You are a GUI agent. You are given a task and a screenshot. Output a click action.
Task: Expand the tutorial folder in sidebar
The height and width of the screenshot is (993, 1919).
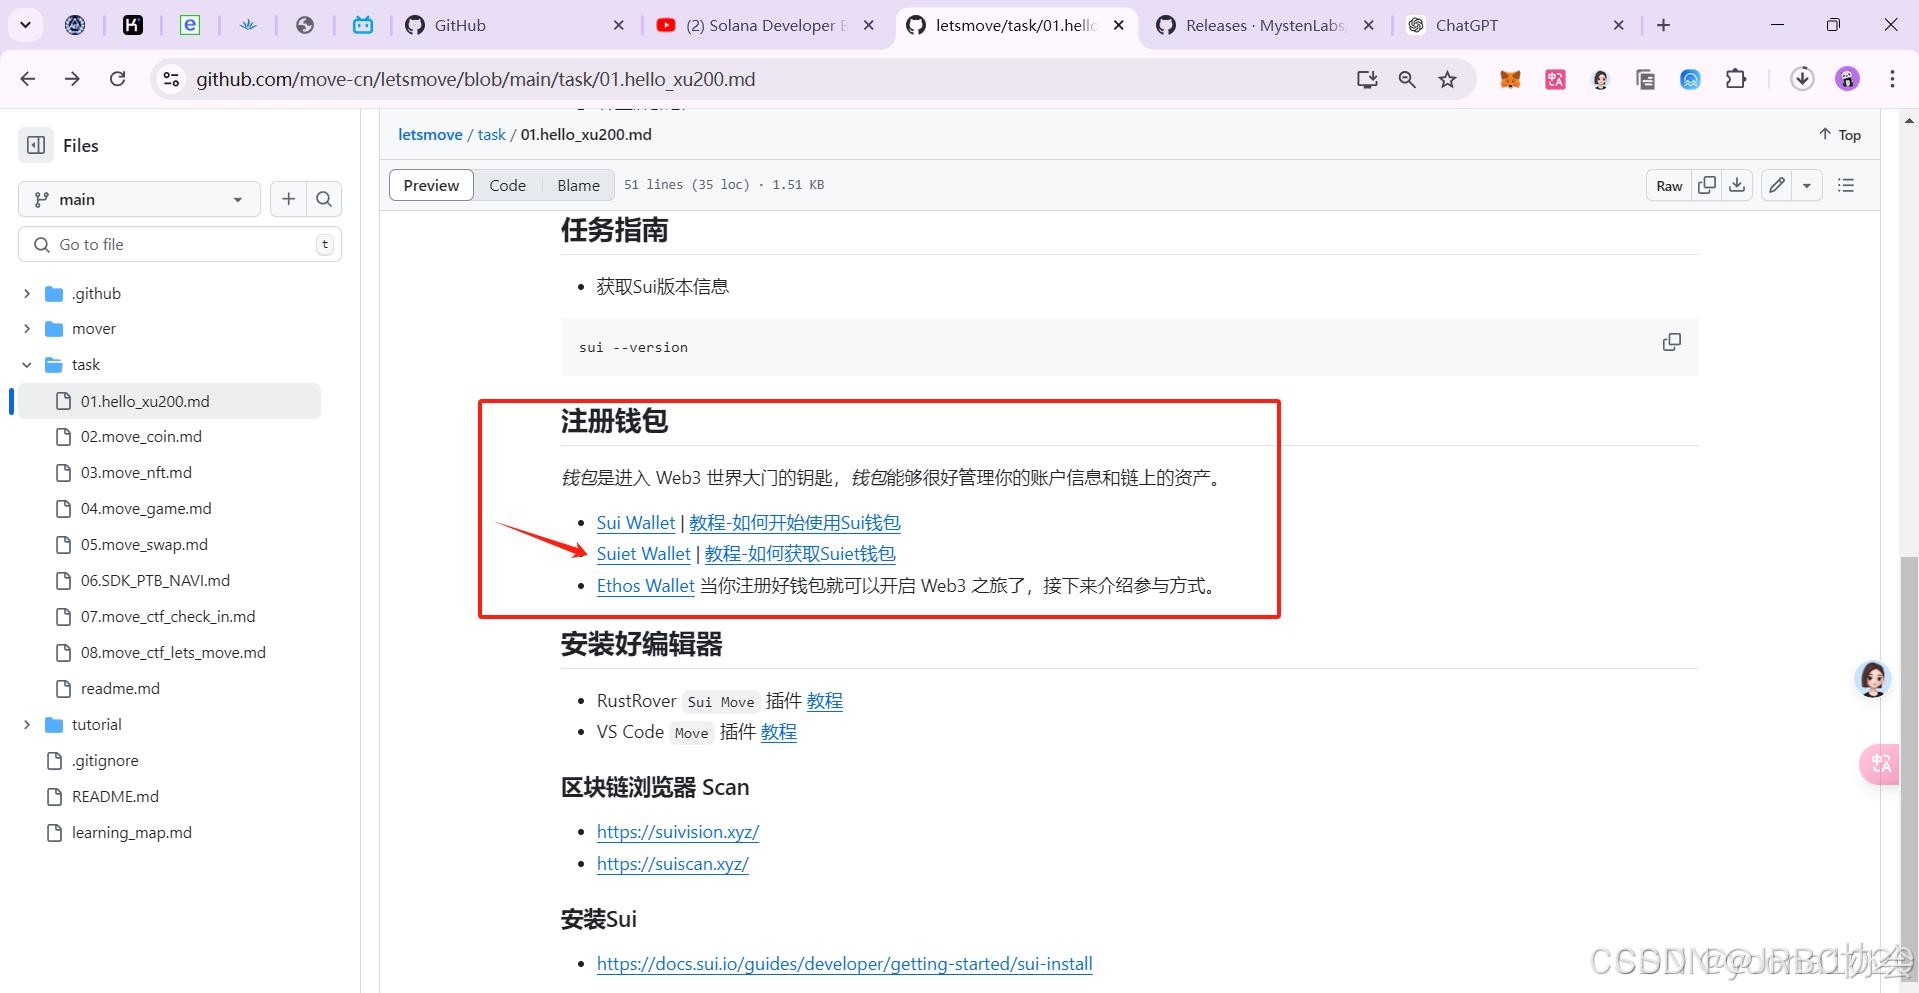[27, 724]
